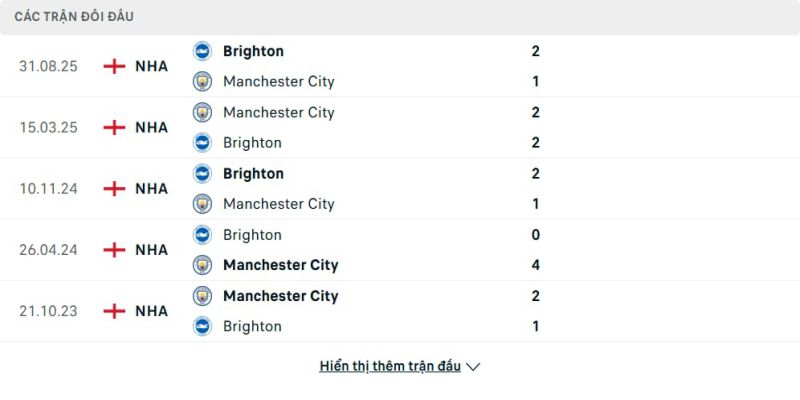Expand more matches using the chevron arrow
This screenshot has width=800, height=400.
pos(474,367)
